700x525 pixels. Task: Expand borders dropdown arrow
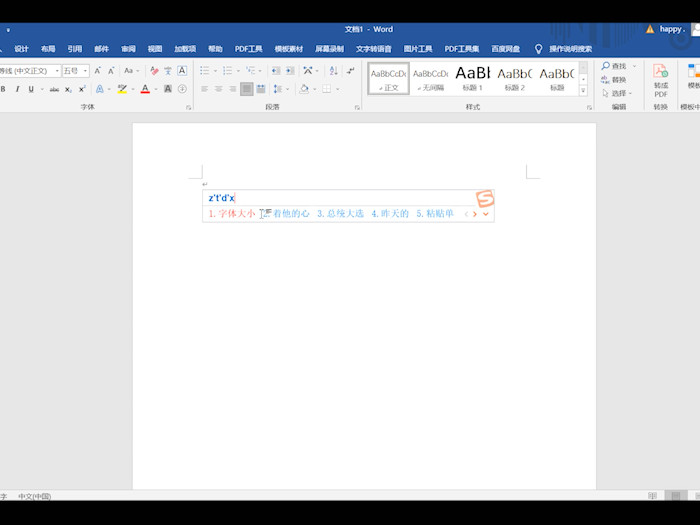tap(338, 89)
